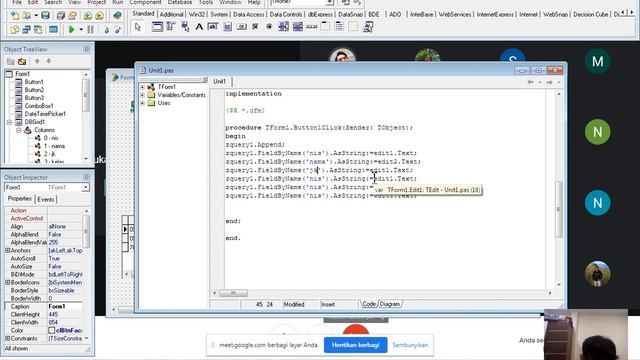The image size is (640, 360).
Task: Click the View Form toolbar icon
Action: click(27, 29)
